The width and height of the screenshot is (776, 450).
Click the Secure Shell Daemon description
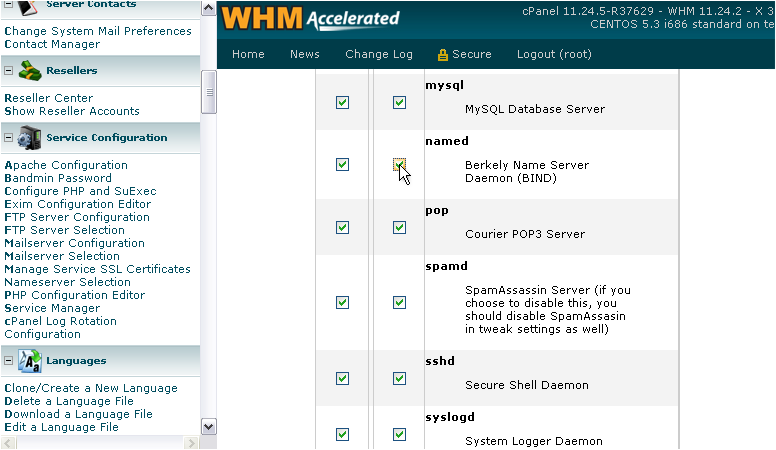[527, 385]
